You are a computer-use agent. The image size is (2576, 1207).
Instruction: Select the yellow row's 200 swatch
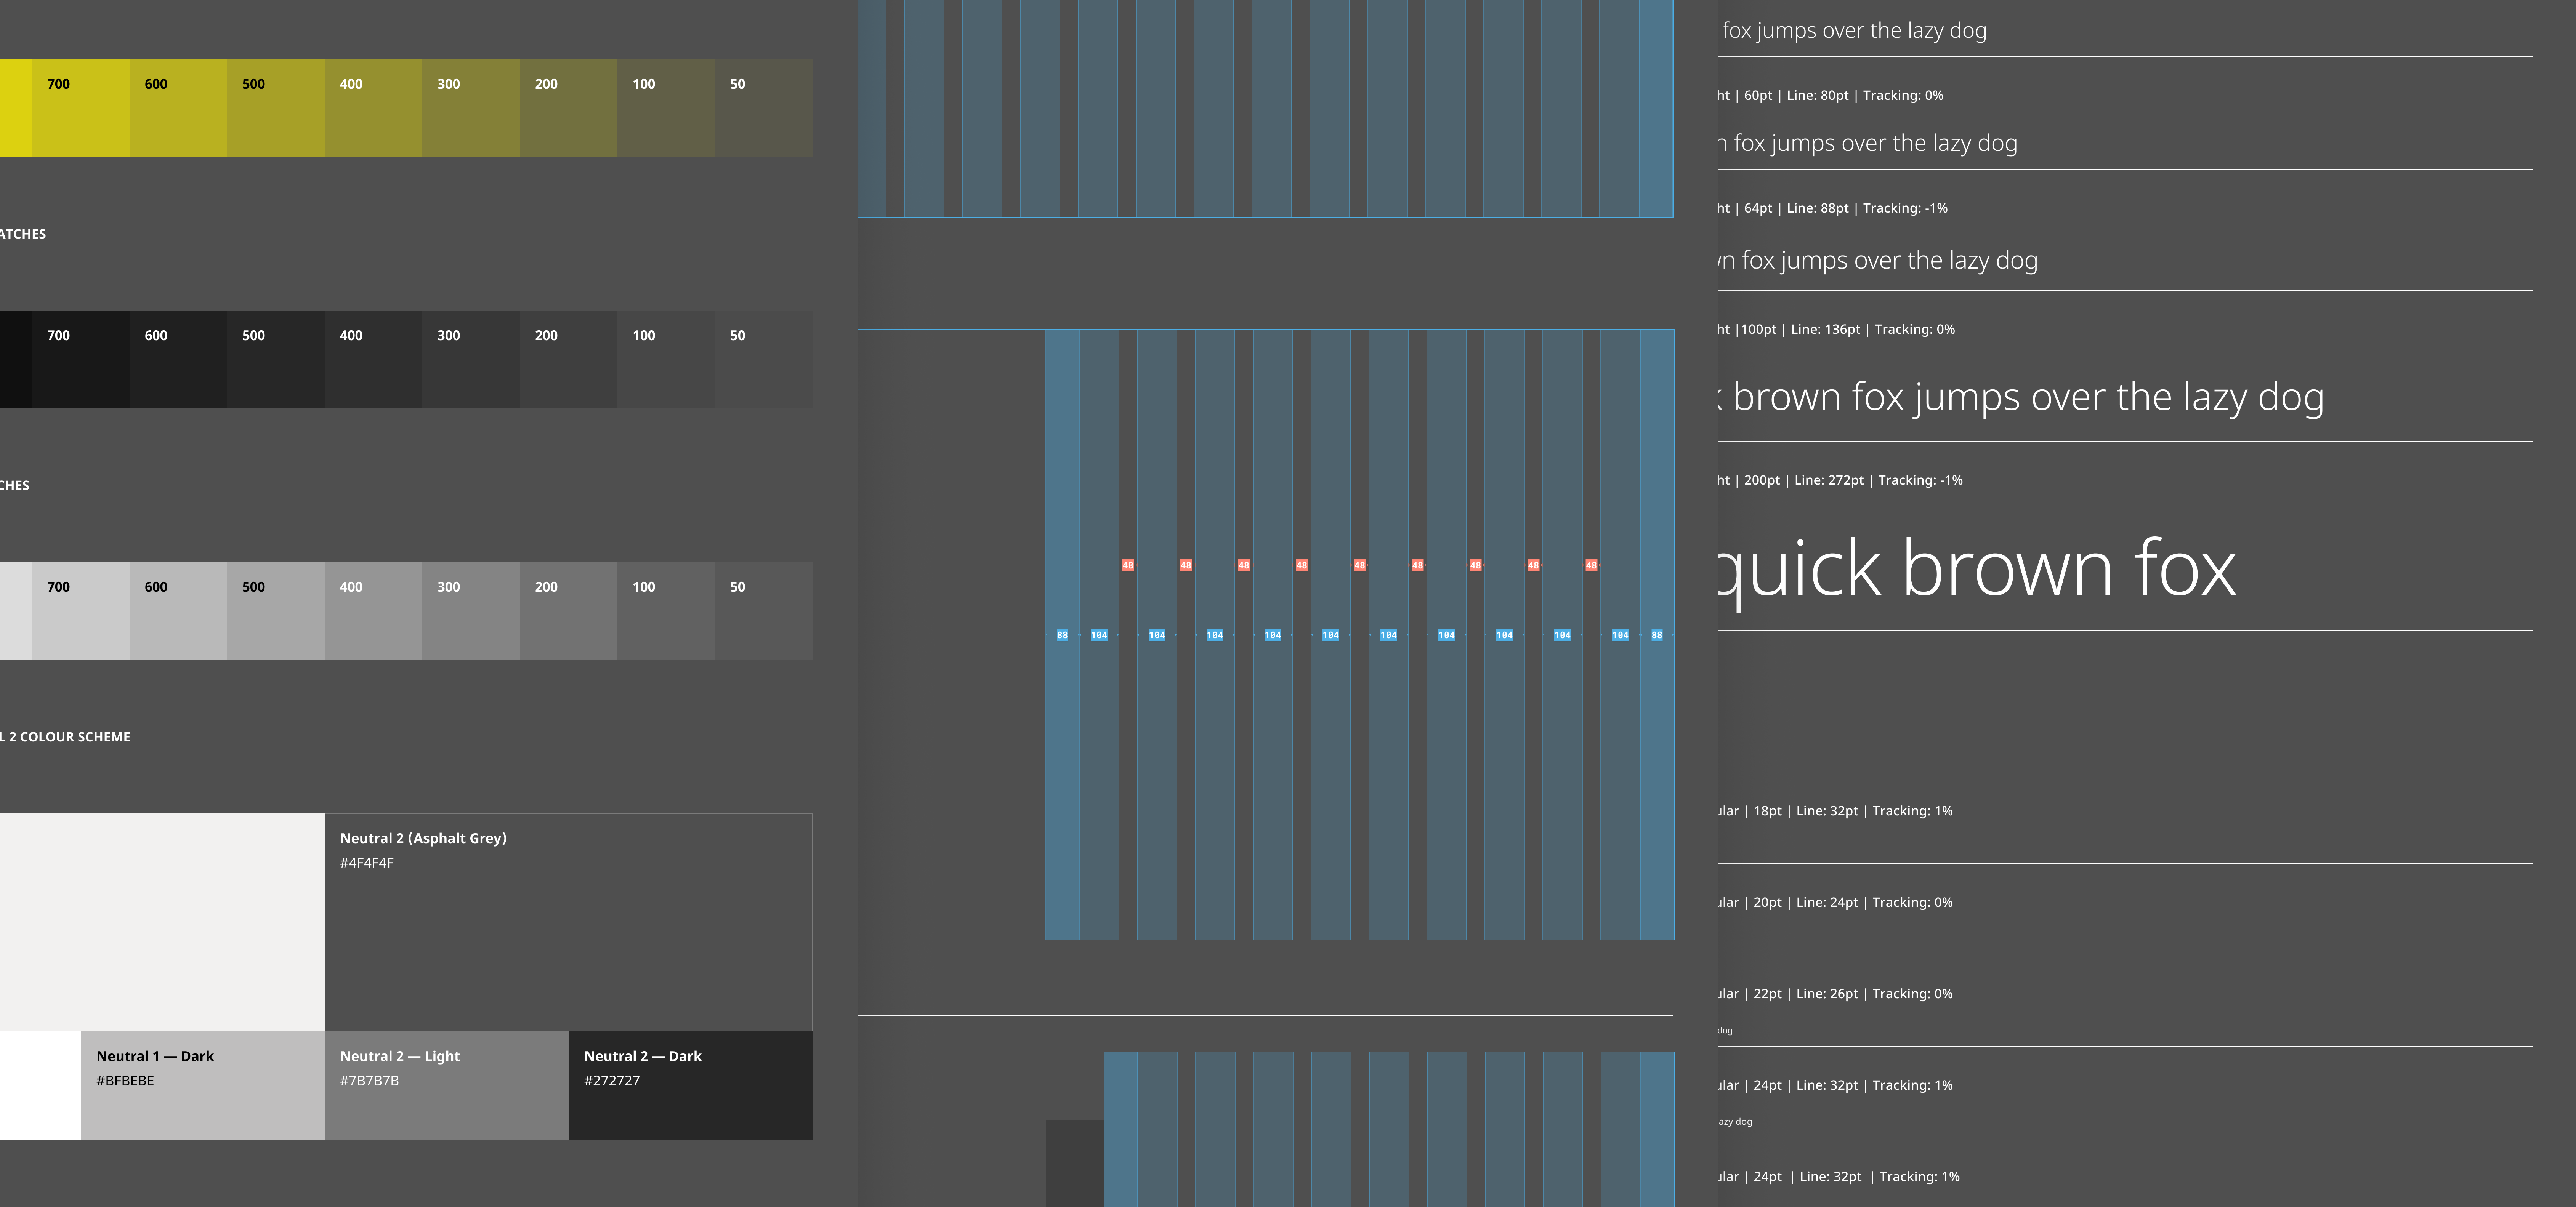click(568, 107)
